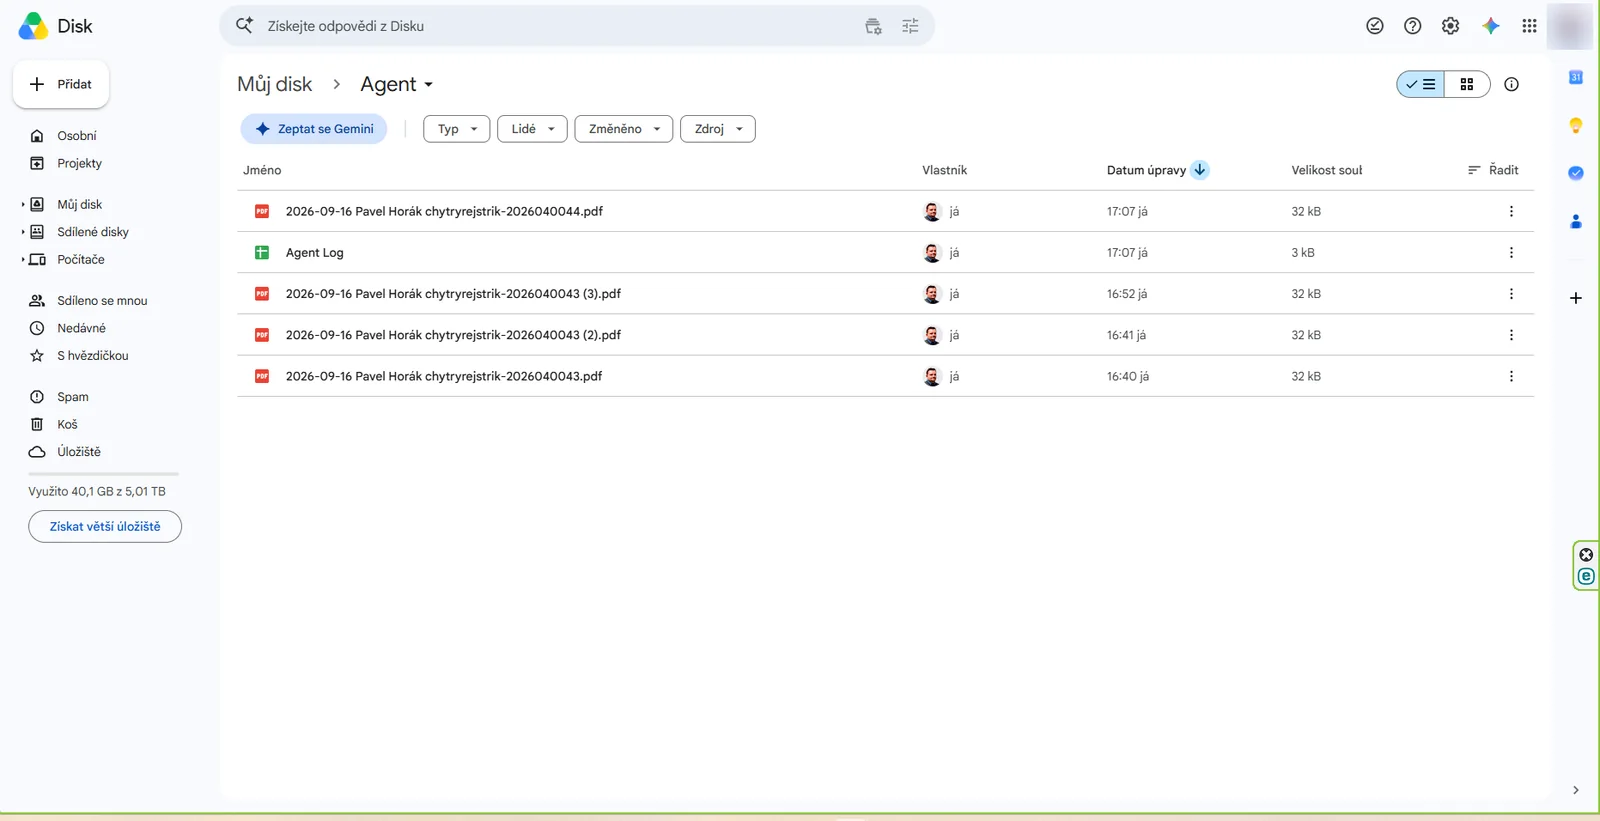1600x821 pixels.
Task: Expand Sdílené disky tree arrow
Action: pyautogui.click(x=23, y=232)
